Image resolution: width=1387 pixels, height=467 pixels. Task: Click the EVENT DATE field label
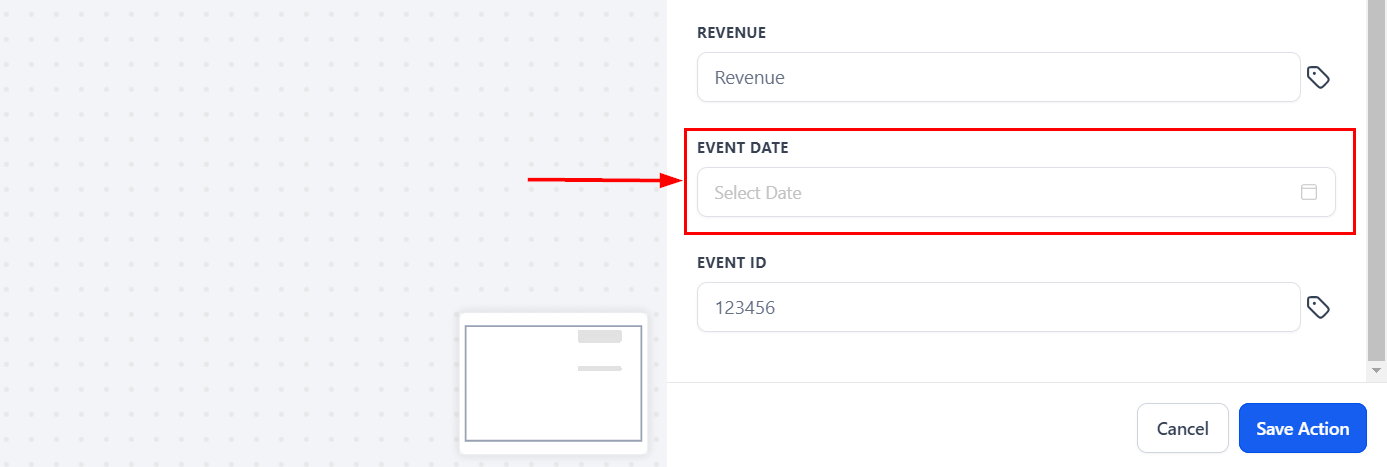pyautogui.click(x=742, y=148)
